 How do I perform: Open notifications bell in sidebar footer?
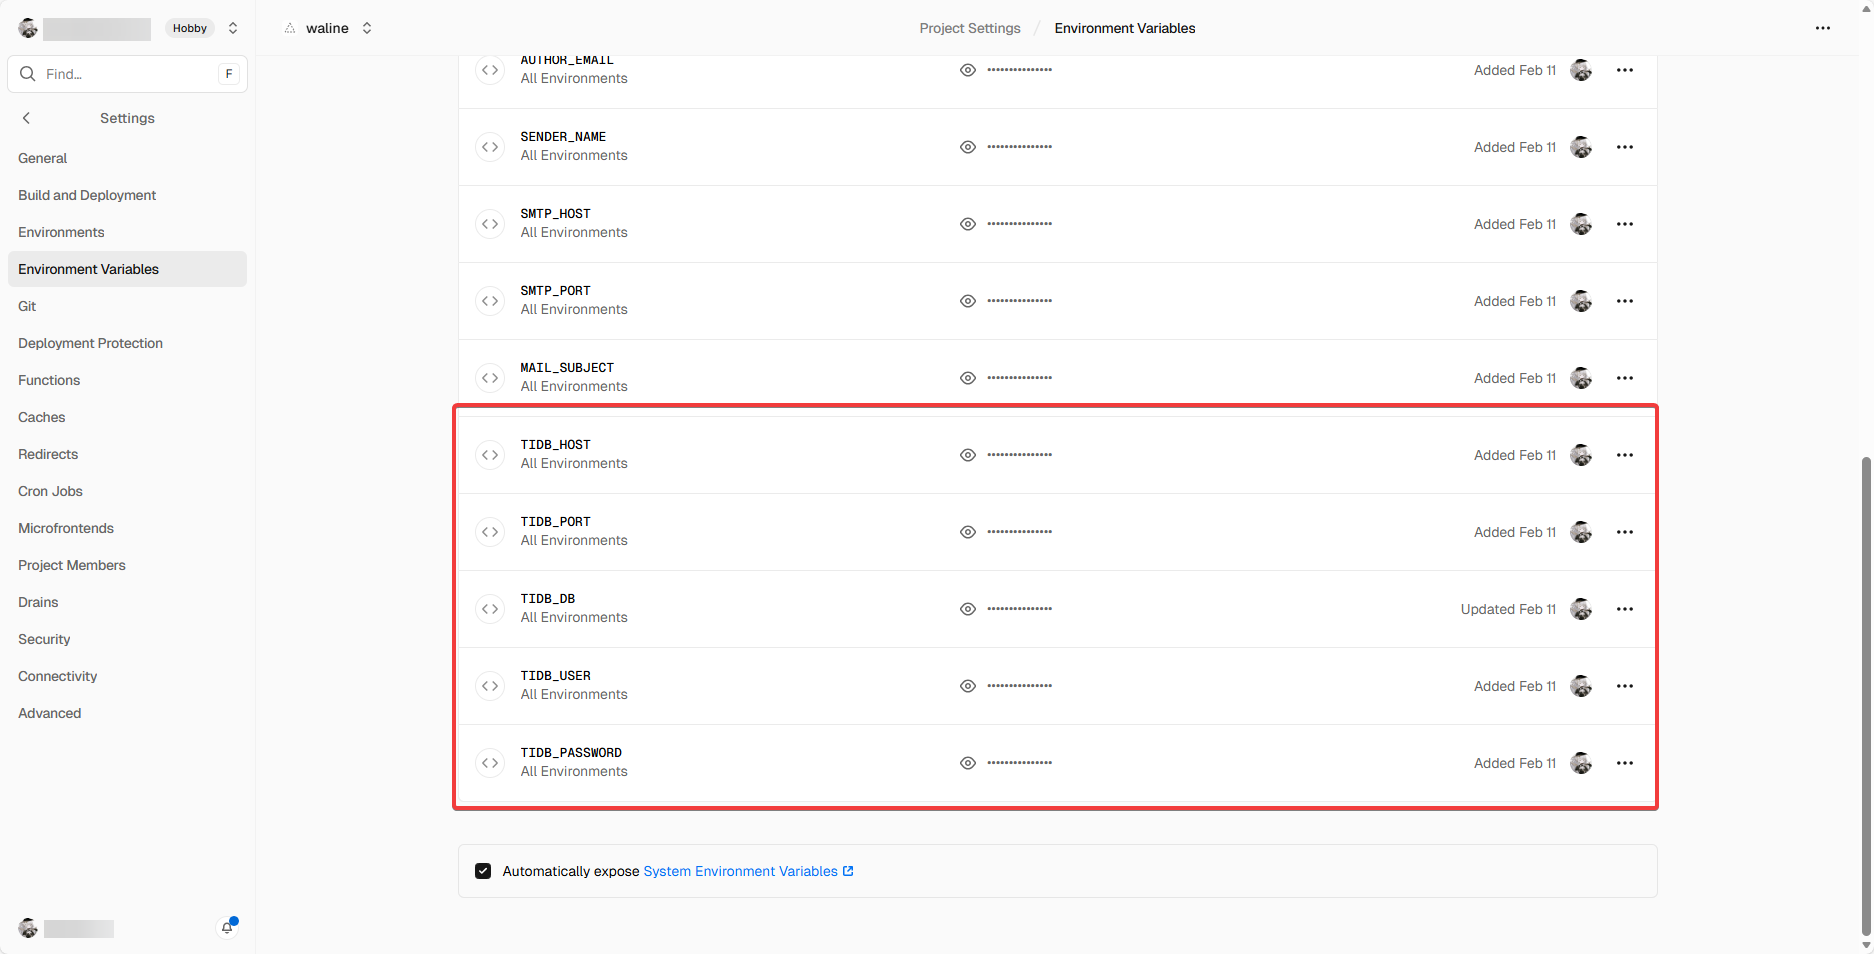point(227,928)
